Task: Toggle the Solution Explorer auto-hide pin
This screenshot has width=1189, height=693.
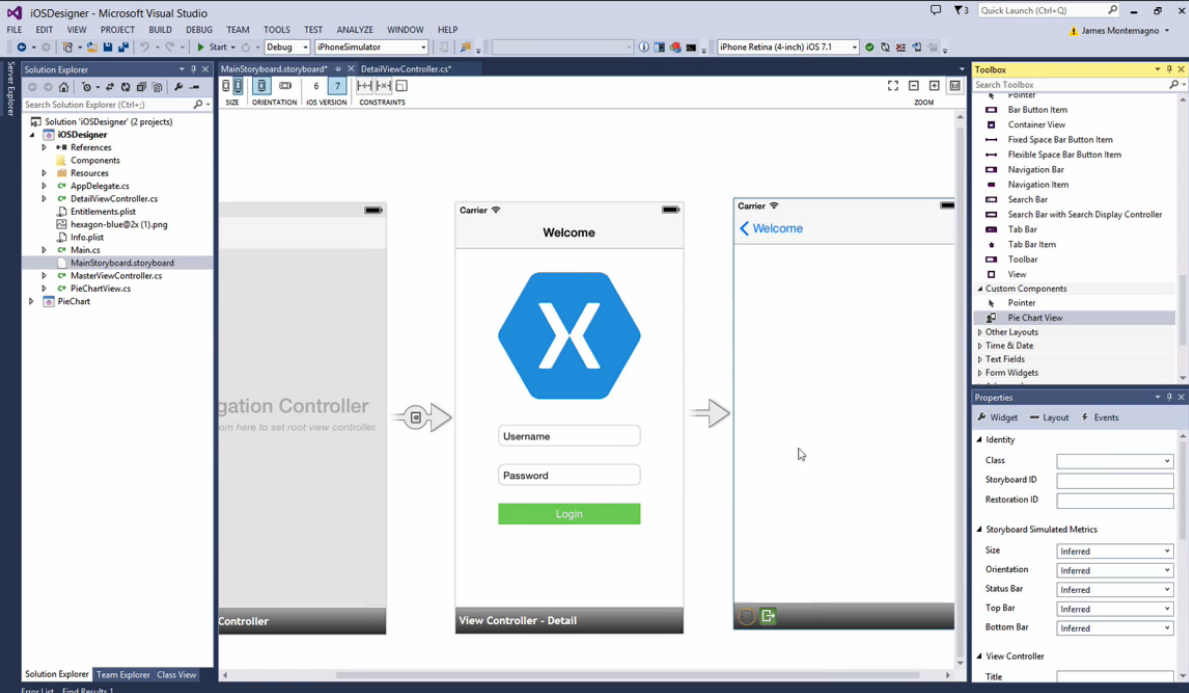Action: click(193, 69)
